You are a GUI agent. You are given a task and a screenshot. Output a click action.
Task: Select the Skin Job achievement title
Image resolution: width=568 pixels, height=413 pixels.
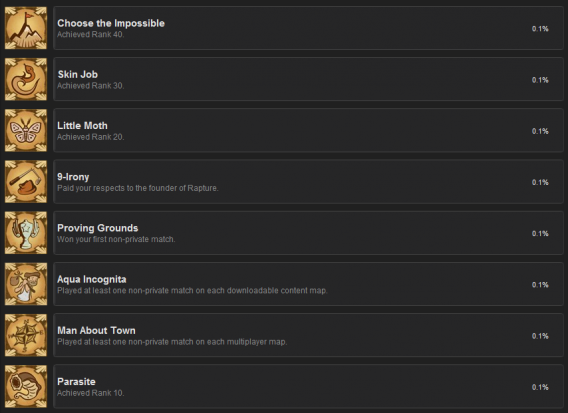click(x=78, y=74)
